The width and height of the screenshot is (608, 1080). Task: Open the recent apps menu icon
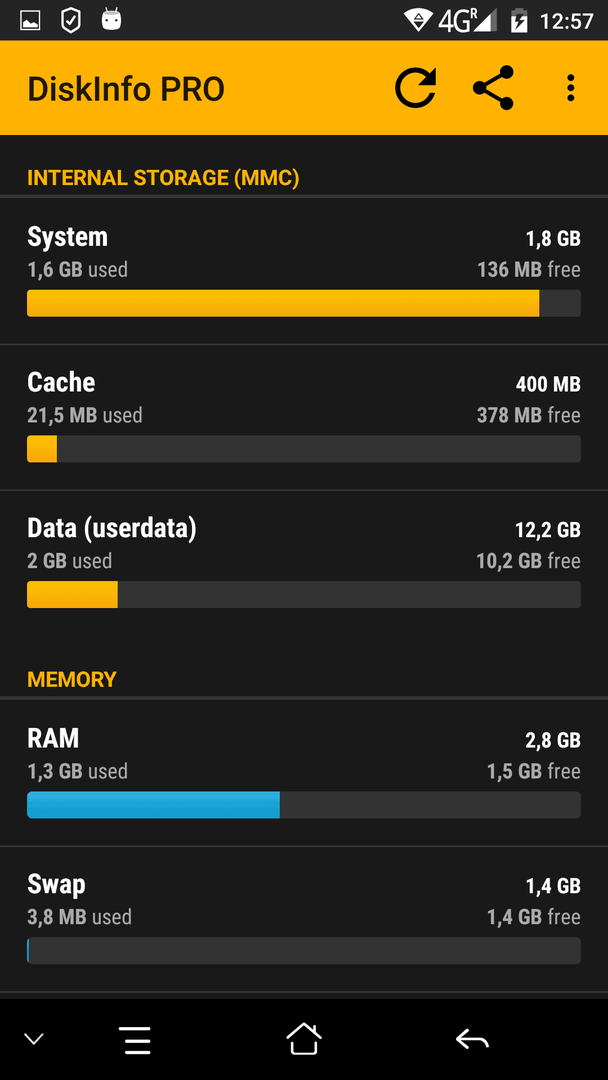coord(135,1040)
